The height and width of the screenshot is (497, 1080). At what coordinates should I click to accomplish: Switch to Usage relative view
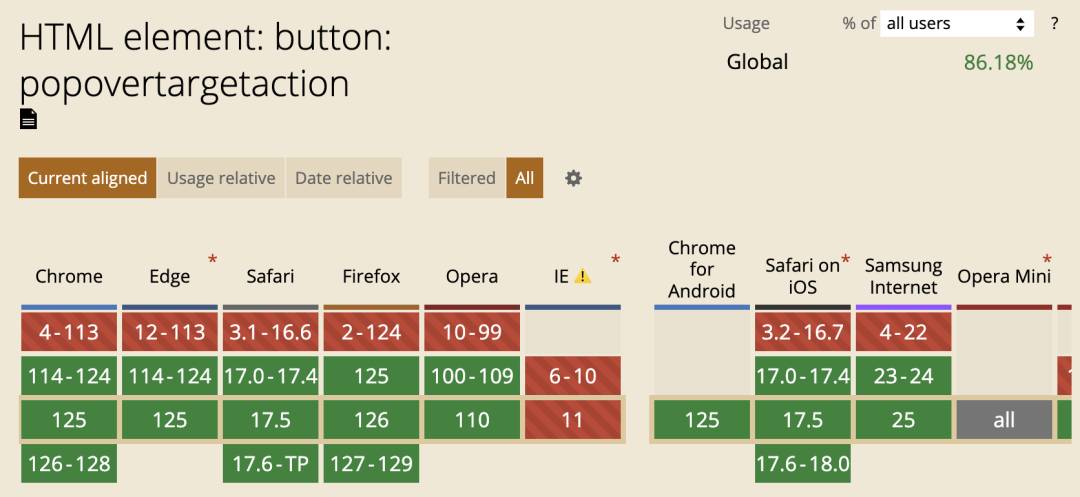tap(221, 178)
